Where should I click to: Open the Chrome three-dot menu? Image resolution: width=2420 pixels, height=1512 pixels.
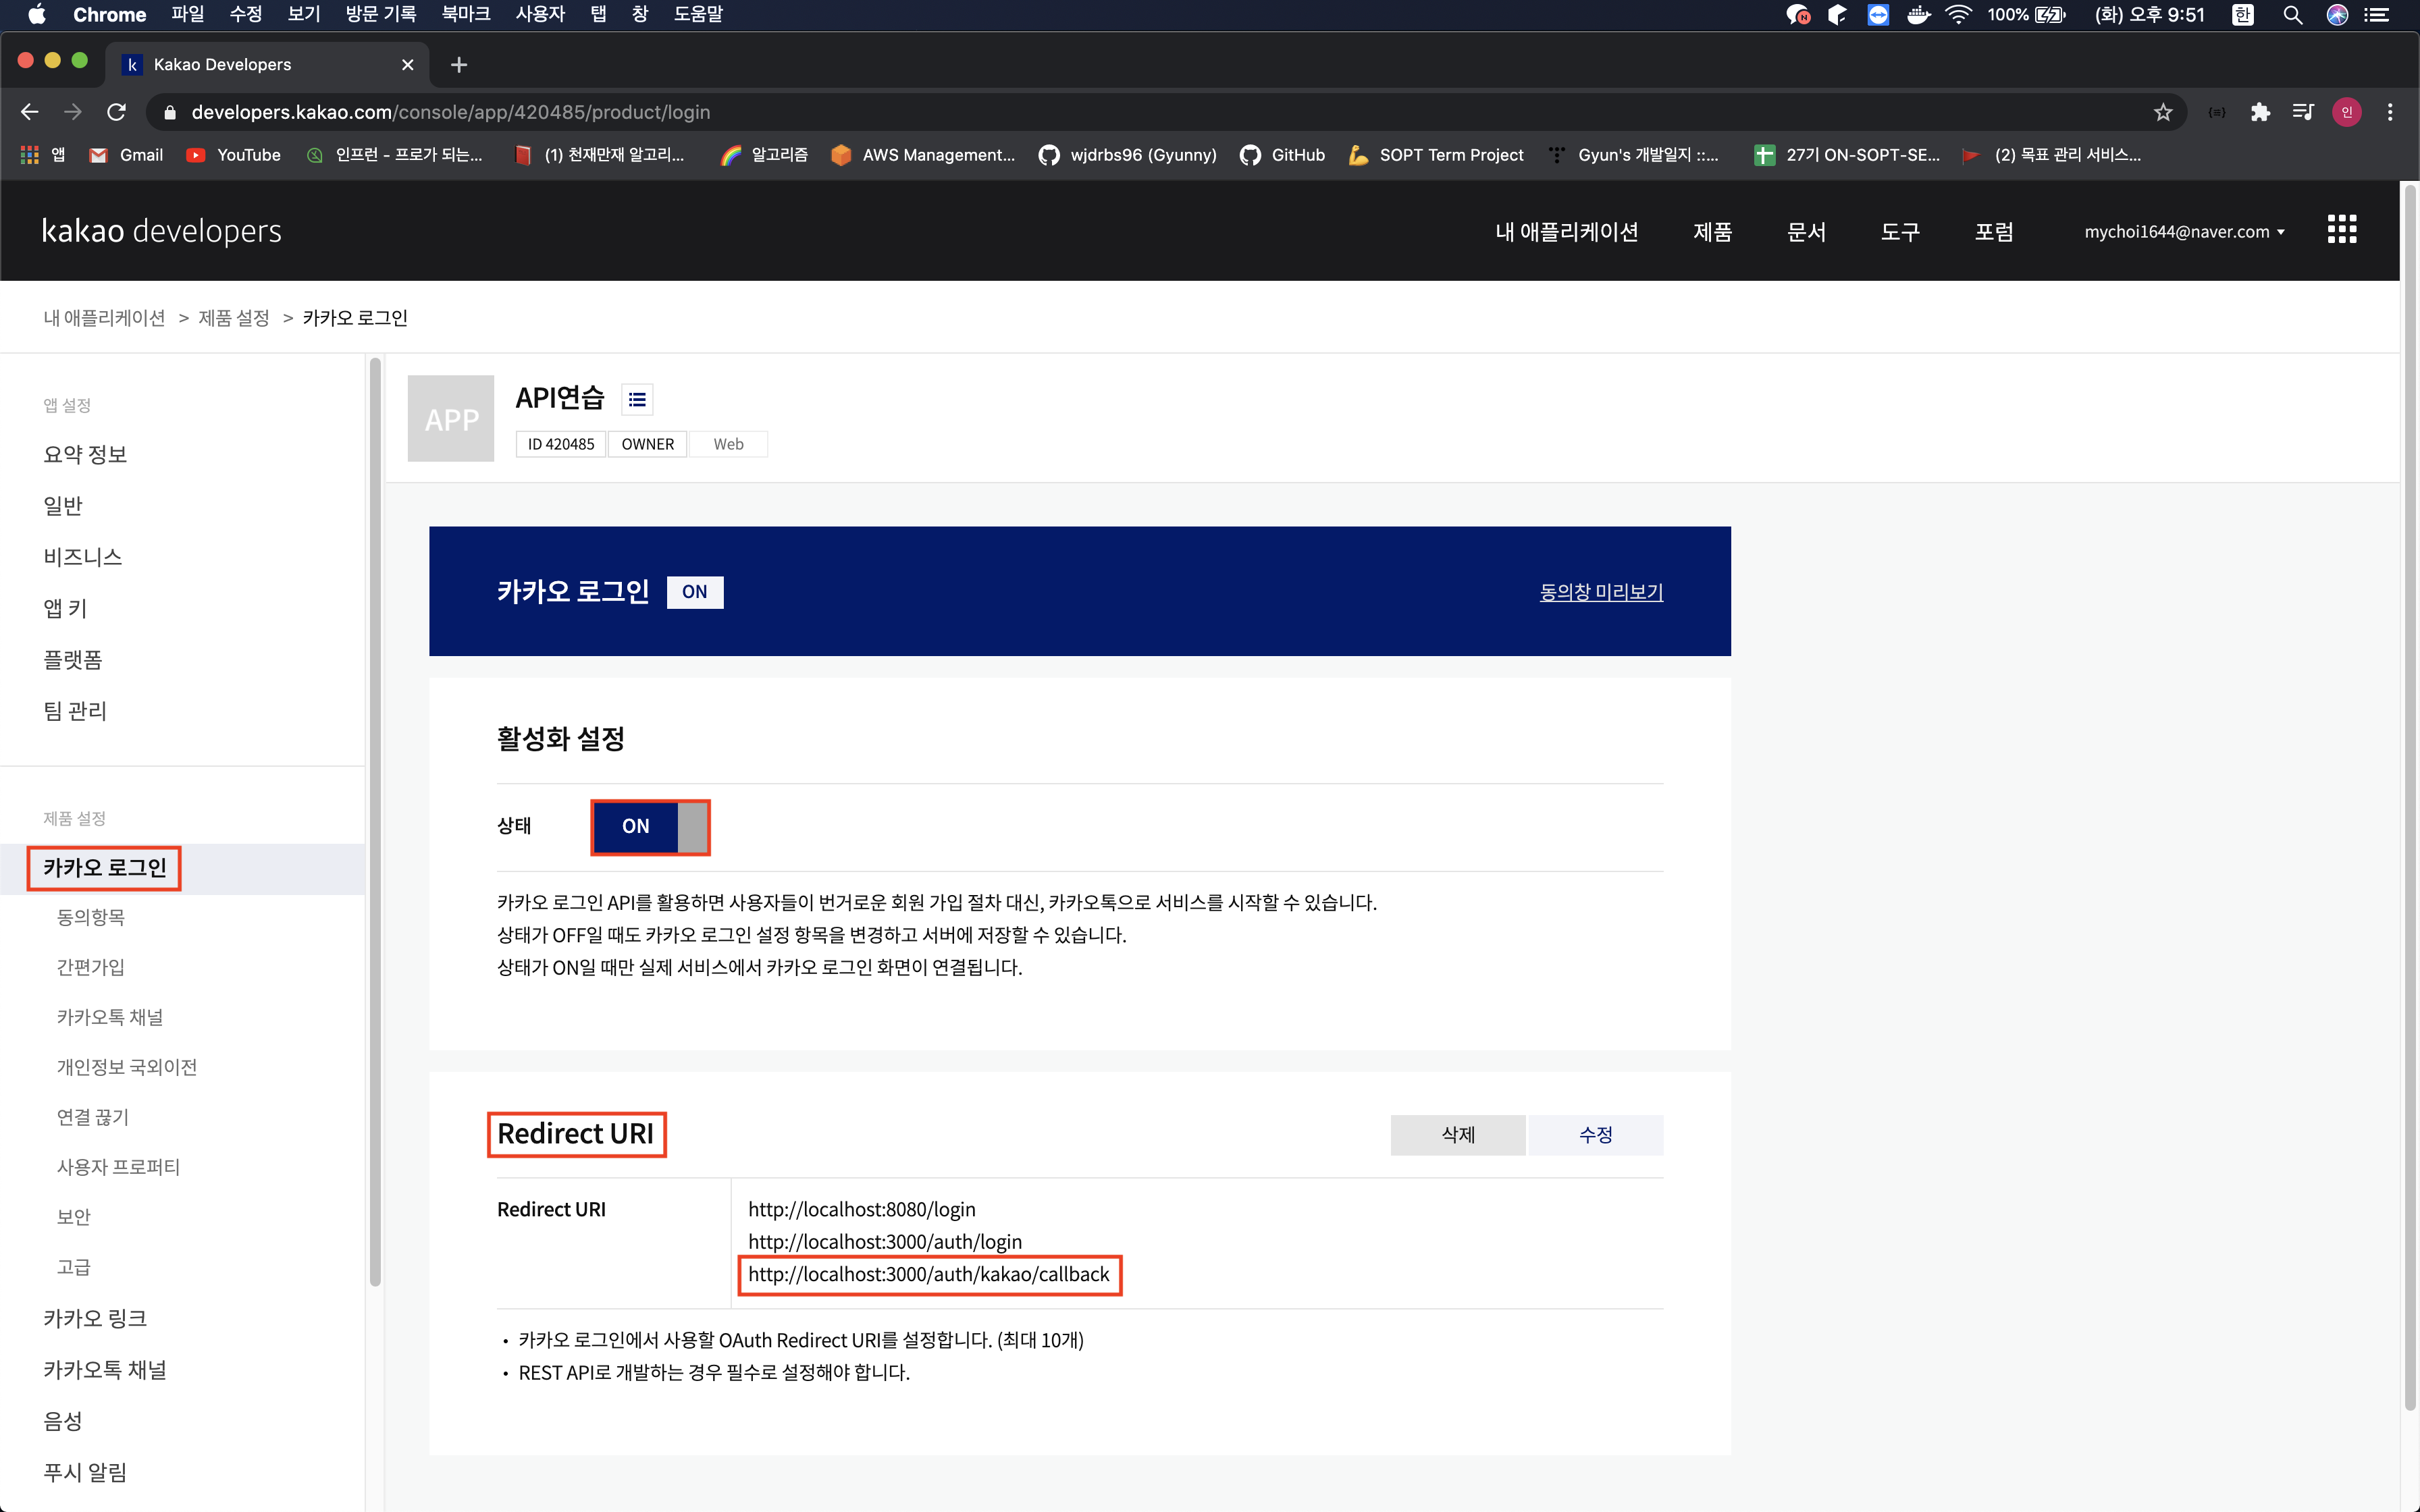pyautogui.click(x=2390, y=112)
